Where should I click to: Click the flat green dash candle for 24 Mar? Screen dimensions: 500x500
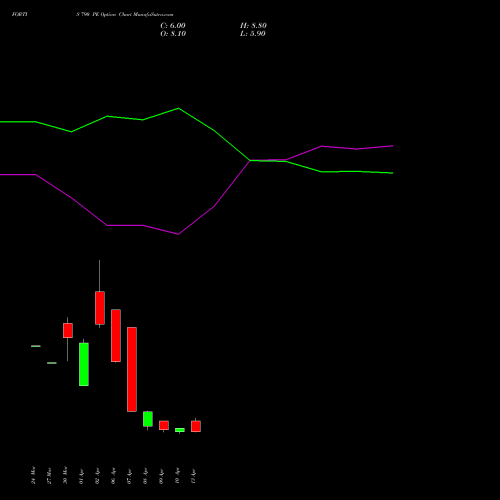point(36,346)
